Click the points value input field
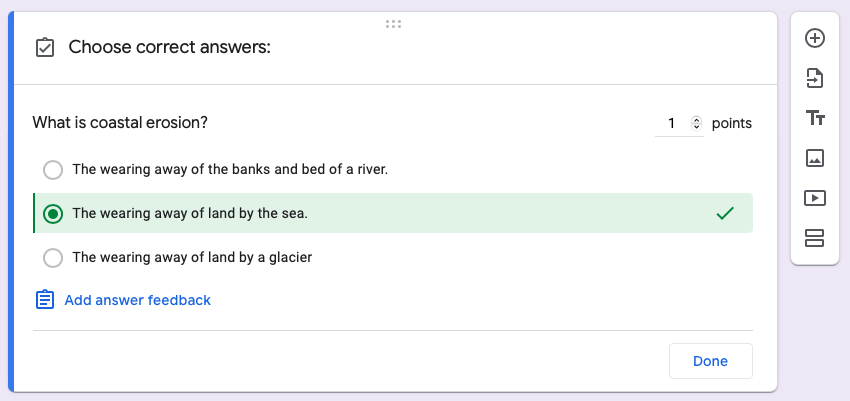 pos(672,124)
